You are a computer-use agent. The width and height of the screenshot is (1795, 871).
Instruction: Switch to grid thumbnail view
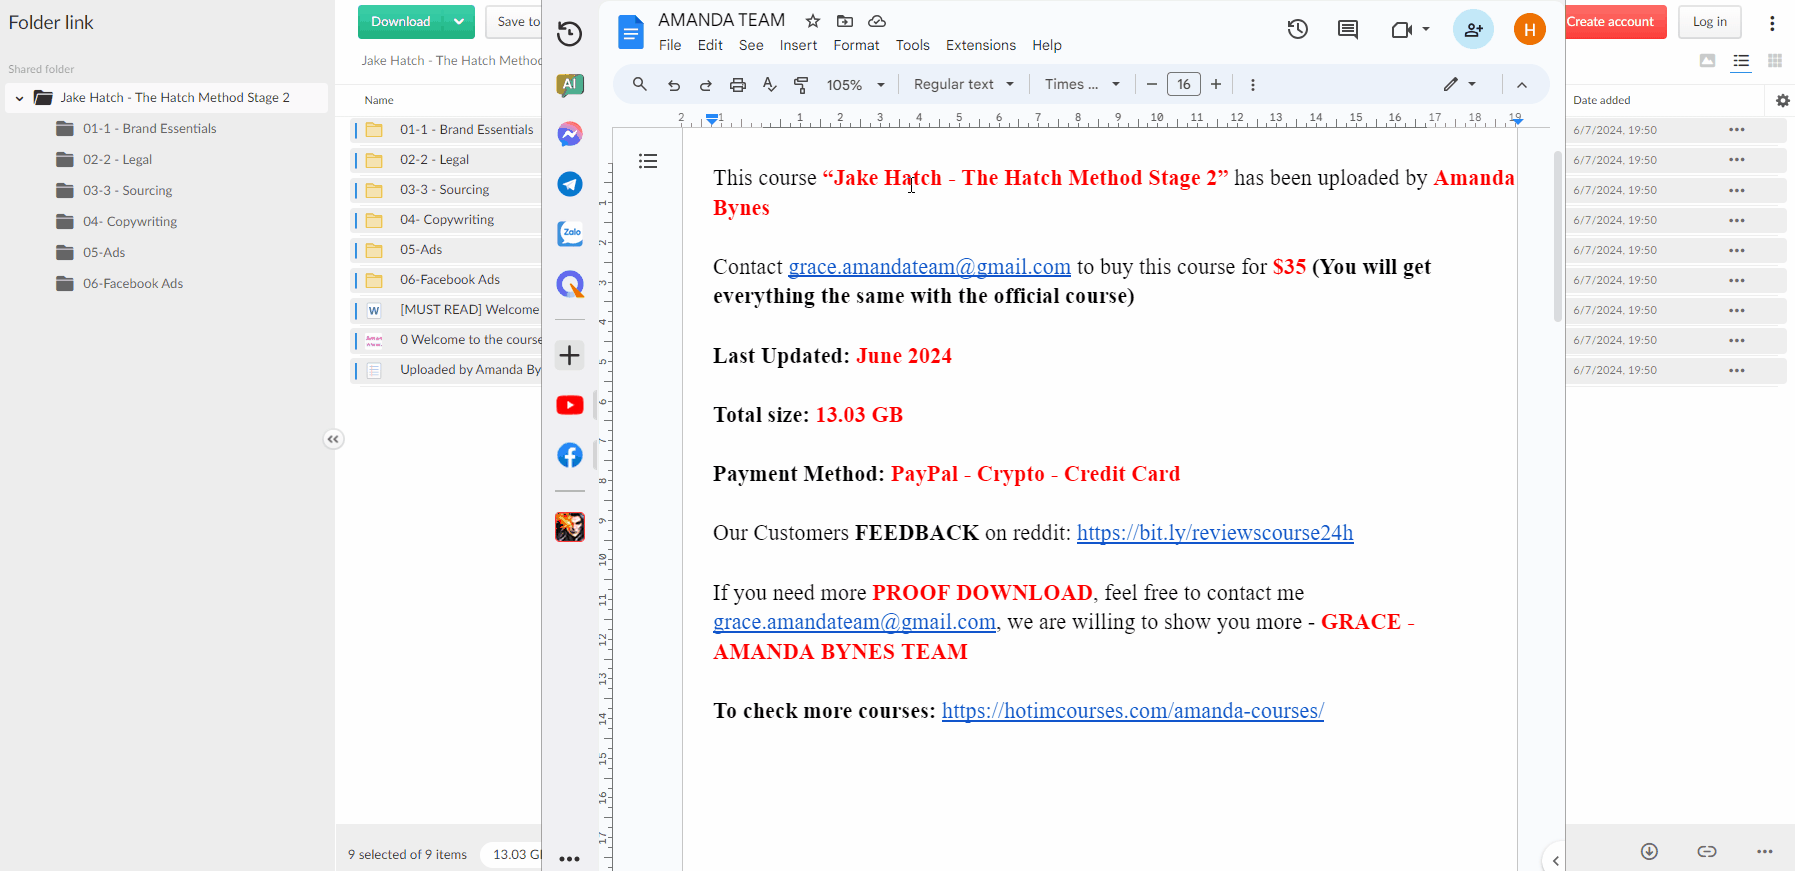coord(1775,61)
